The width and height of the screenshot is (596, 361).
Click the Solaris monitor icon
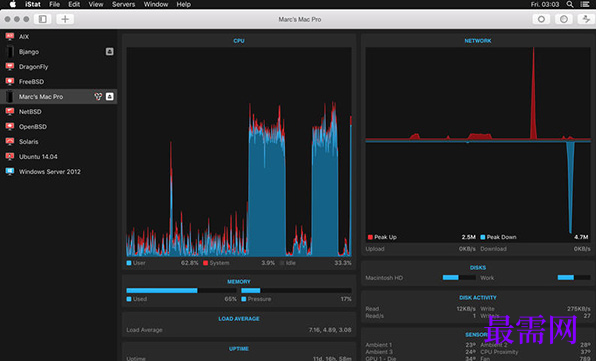click(x=10, y=141)
